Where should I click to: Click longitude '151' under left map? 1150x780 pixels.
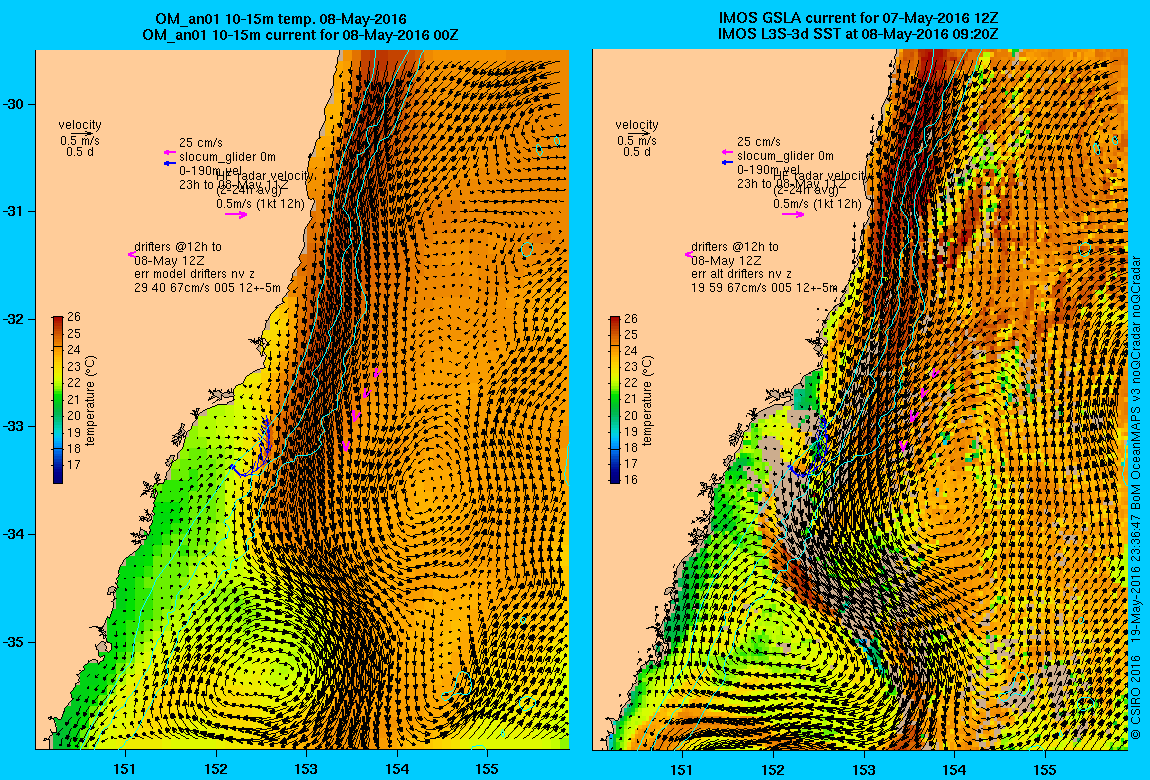tap(125, 769)
